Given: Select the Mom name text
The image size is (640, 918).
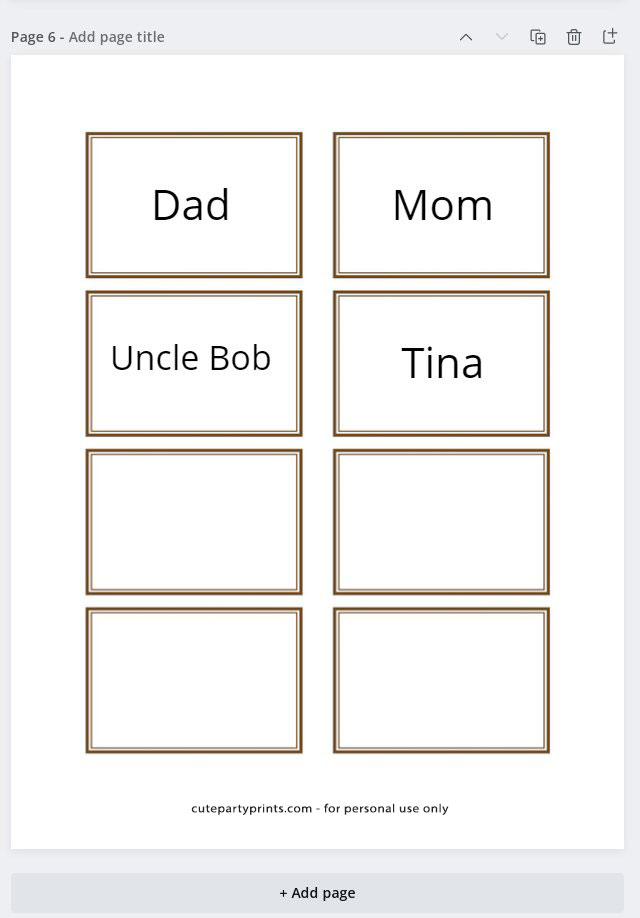Looking at the screenshot, I should (443, 205).
